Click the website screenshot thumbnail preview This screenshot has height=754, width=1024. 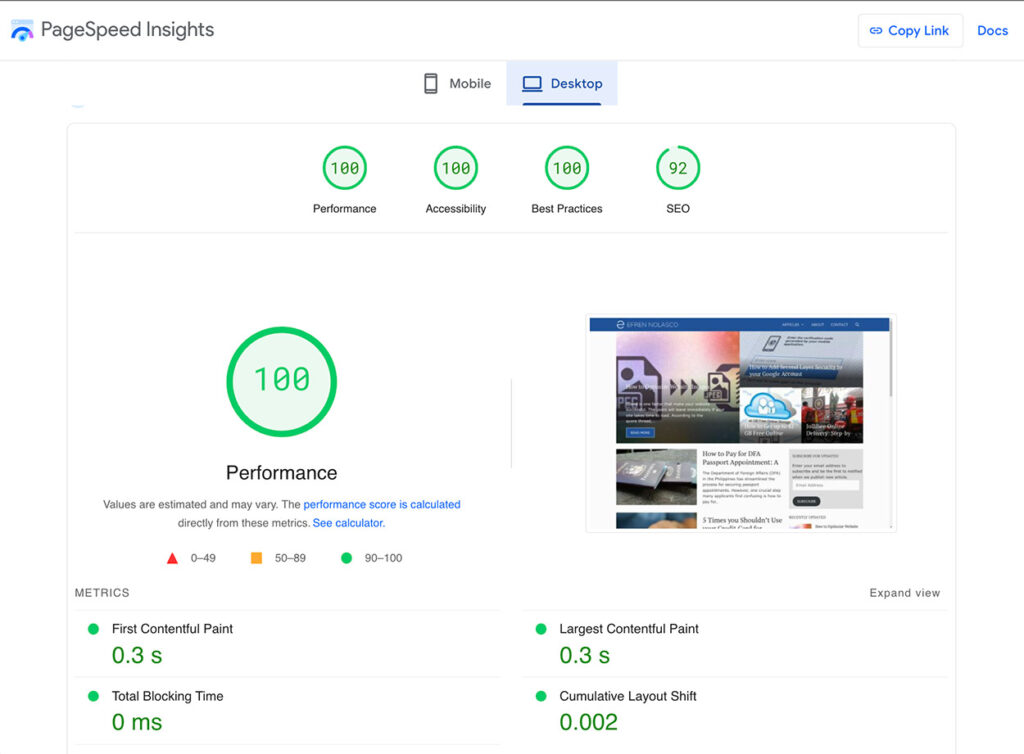coord(740,422)
